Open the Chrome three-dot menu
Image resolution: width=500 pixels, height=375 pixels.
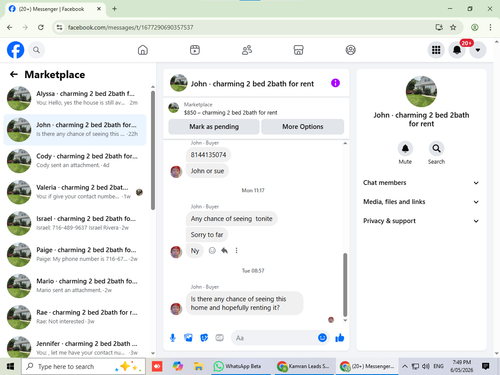click(490, 27)
